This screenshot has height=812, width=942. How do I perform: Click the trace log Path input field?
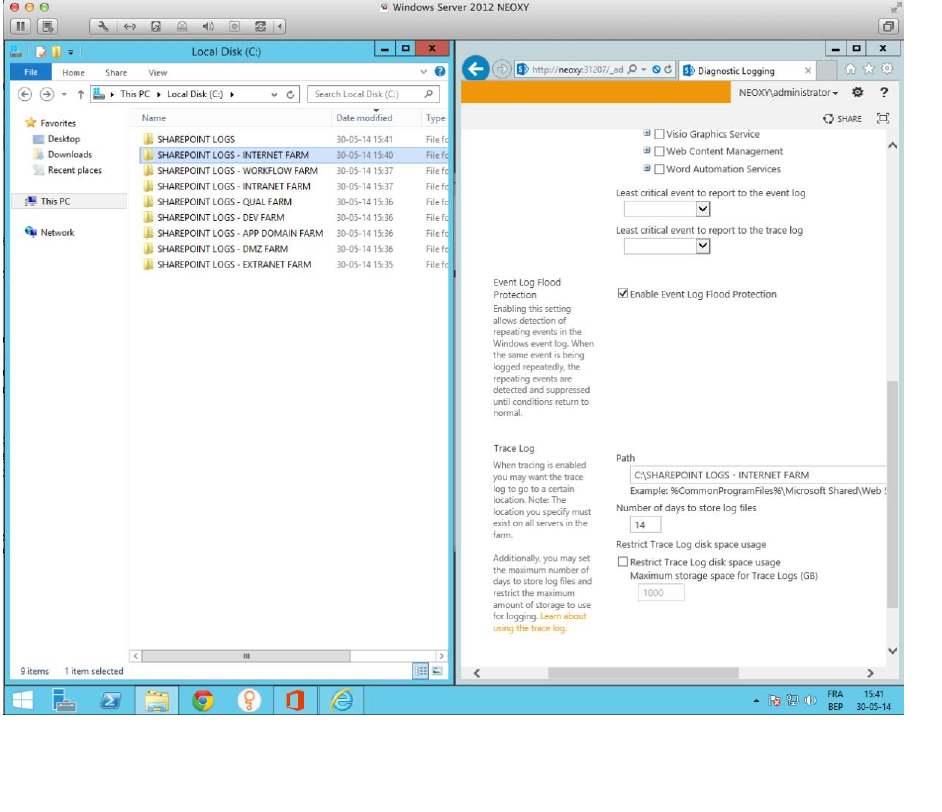758,475
